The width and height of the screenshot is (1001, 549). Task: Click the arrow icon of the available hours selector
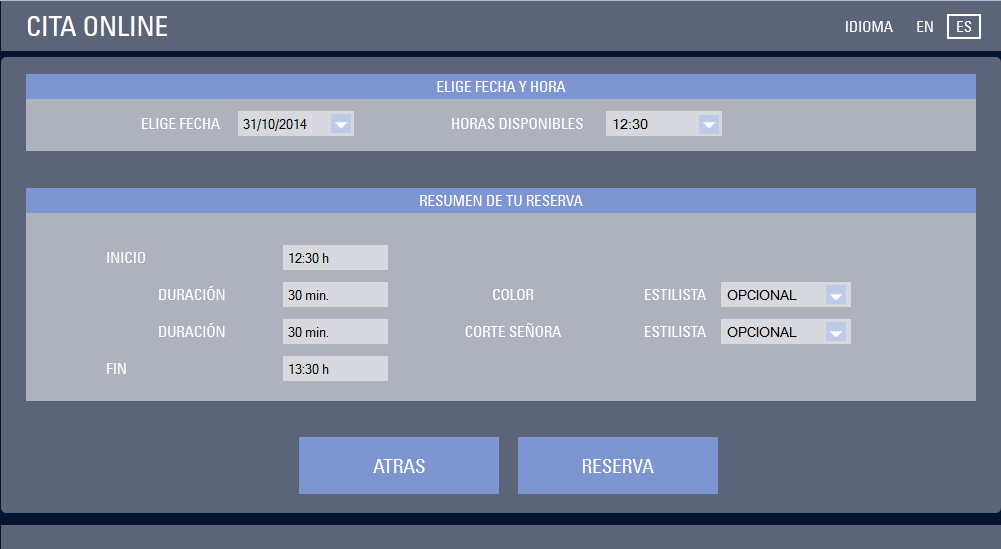708,124
